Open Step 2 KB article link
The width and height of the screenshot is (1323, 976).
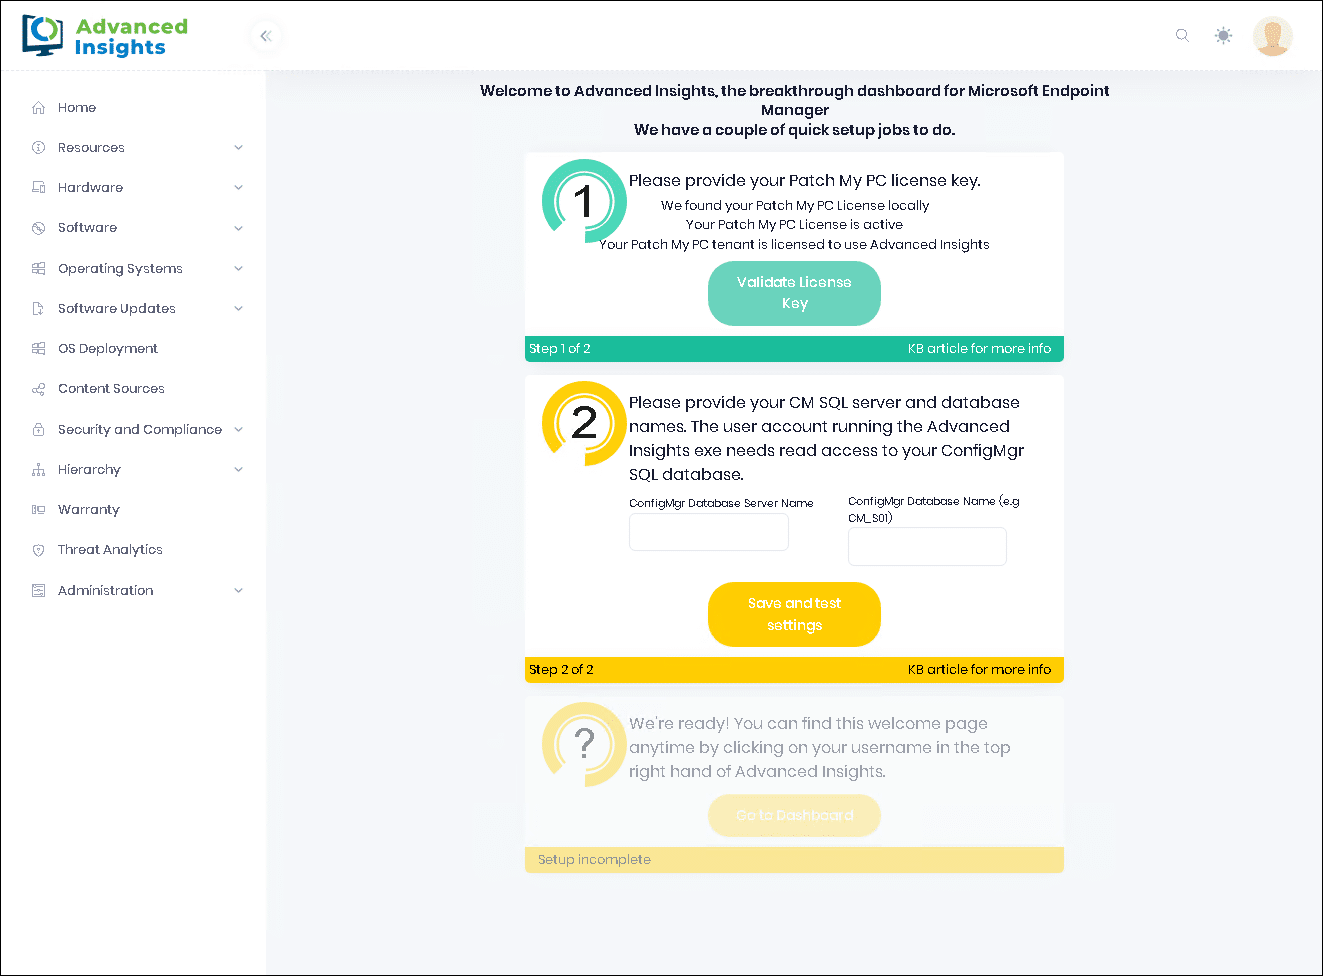point(979,670)
